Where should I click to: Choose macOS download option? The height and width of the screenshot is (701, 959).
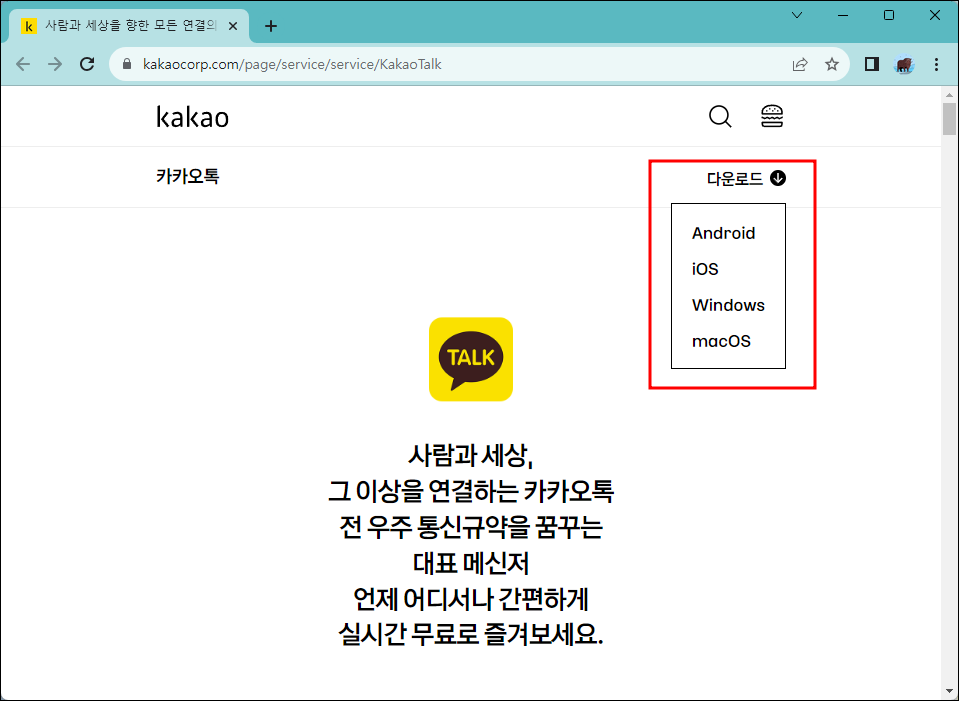click(719, 341)
